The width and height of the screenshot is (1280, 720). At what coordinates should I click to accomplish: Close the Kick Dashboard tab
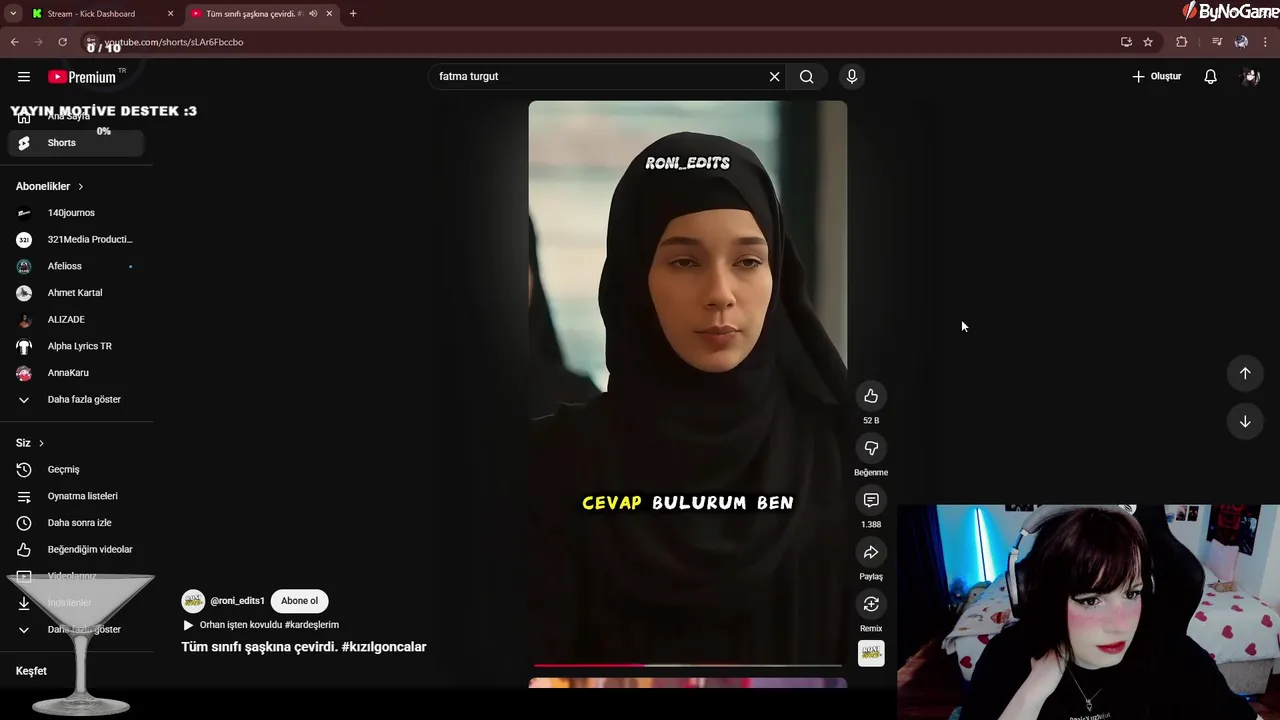click(170, 14)
